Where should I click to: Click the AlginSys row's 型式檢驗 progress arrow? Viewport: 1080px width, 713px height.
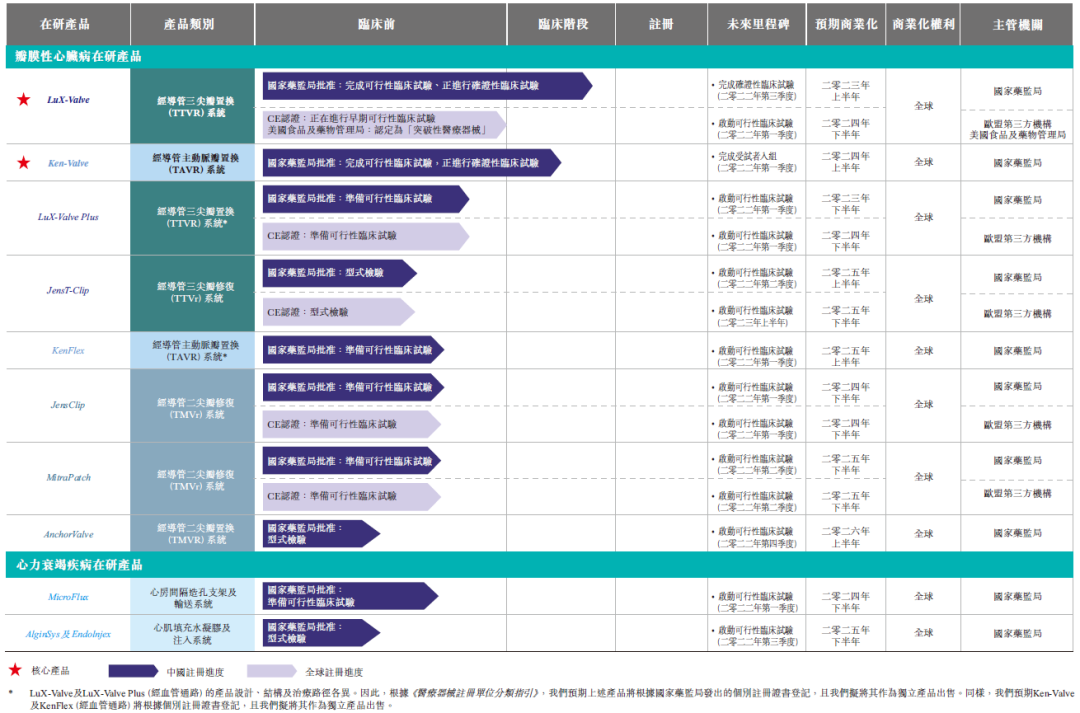(x=321, y=633)
